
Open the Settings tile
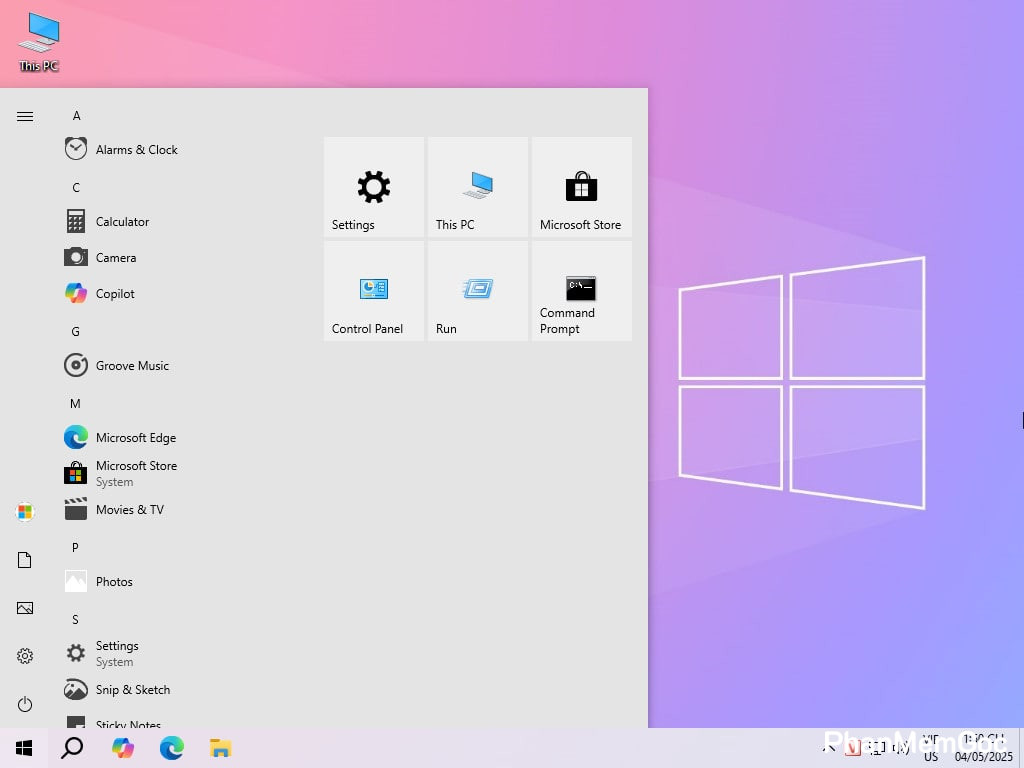tap(373, 187)
